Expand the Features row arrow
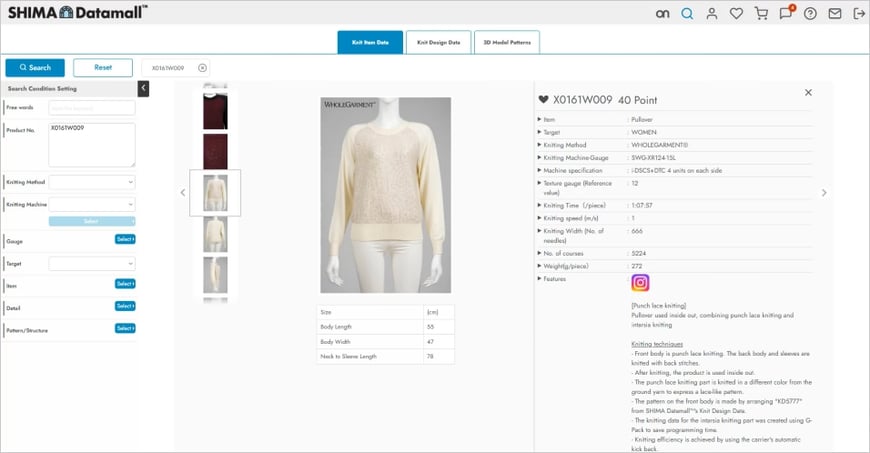The width and height of the screenshot is (870, 453). click(x=539, y=279)
